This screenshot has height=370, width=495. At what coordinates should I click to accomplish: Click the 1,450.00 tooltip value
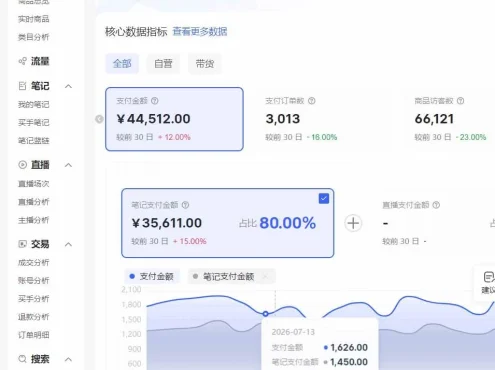click(x=349, y=362)
